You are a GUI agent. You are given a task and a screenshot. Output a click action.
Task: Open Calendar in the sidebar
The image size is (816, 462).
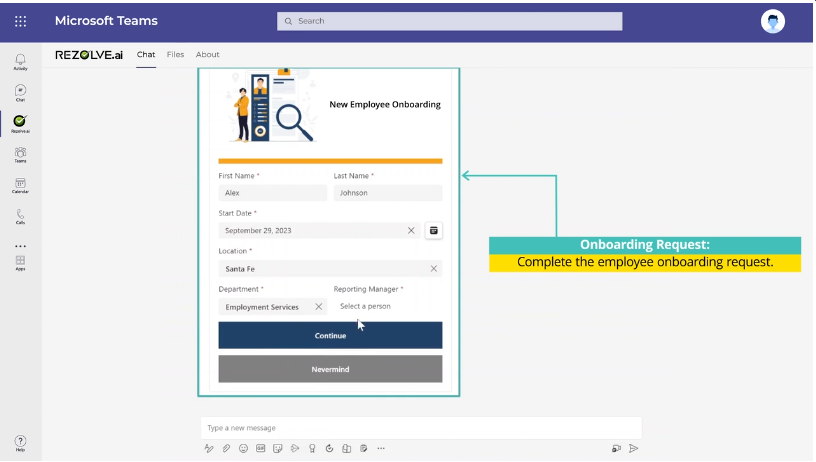[20, 185]
